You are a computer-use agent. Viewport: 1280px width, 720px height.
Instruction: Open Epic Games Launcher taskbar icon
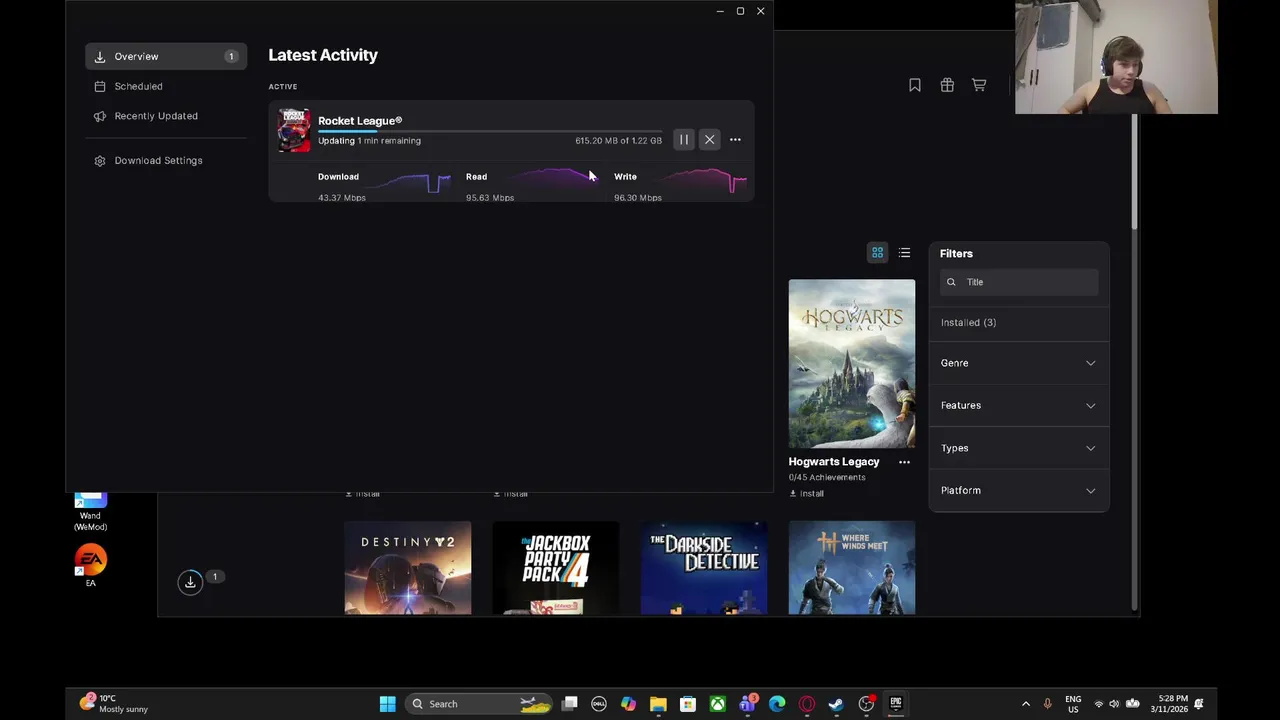[896, 704]
